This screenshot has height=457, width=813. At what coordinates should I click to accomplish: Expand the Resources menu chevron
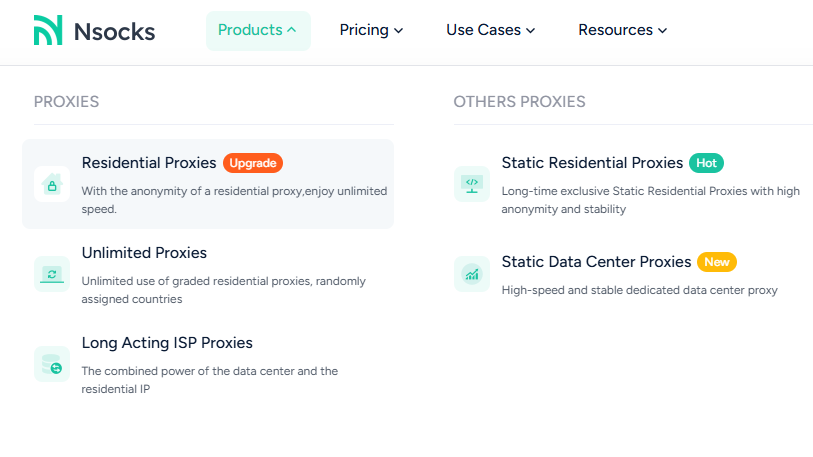662,31
